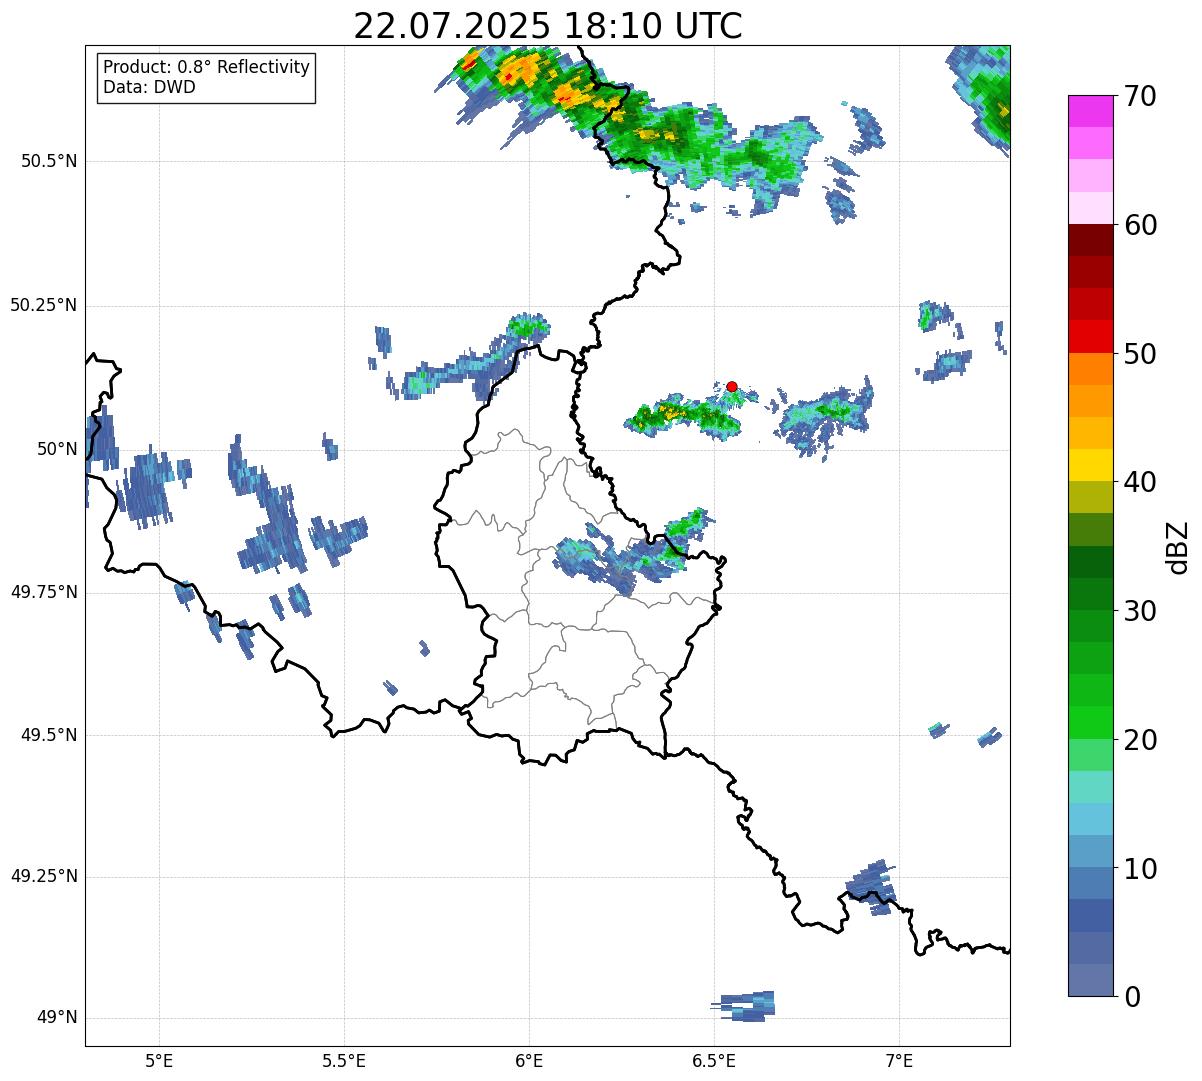Click the latitude label 49.75°N
1202x1081 pixels.
tap(43, 592)
